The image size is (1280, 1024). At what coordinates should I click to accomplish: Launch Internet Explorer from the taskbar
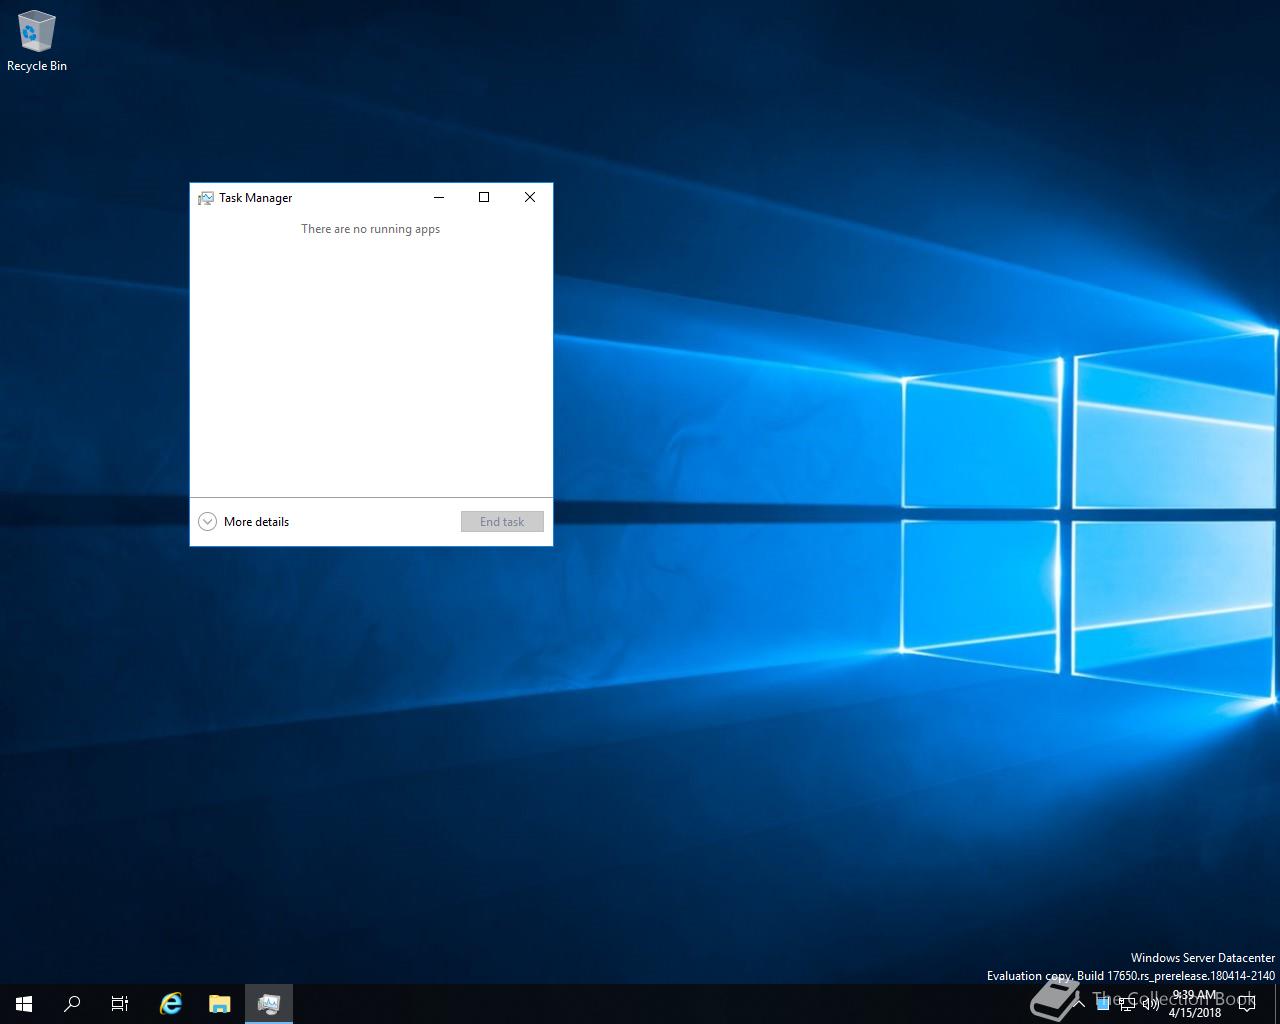pyautogui.click(x=171, y=1004)
